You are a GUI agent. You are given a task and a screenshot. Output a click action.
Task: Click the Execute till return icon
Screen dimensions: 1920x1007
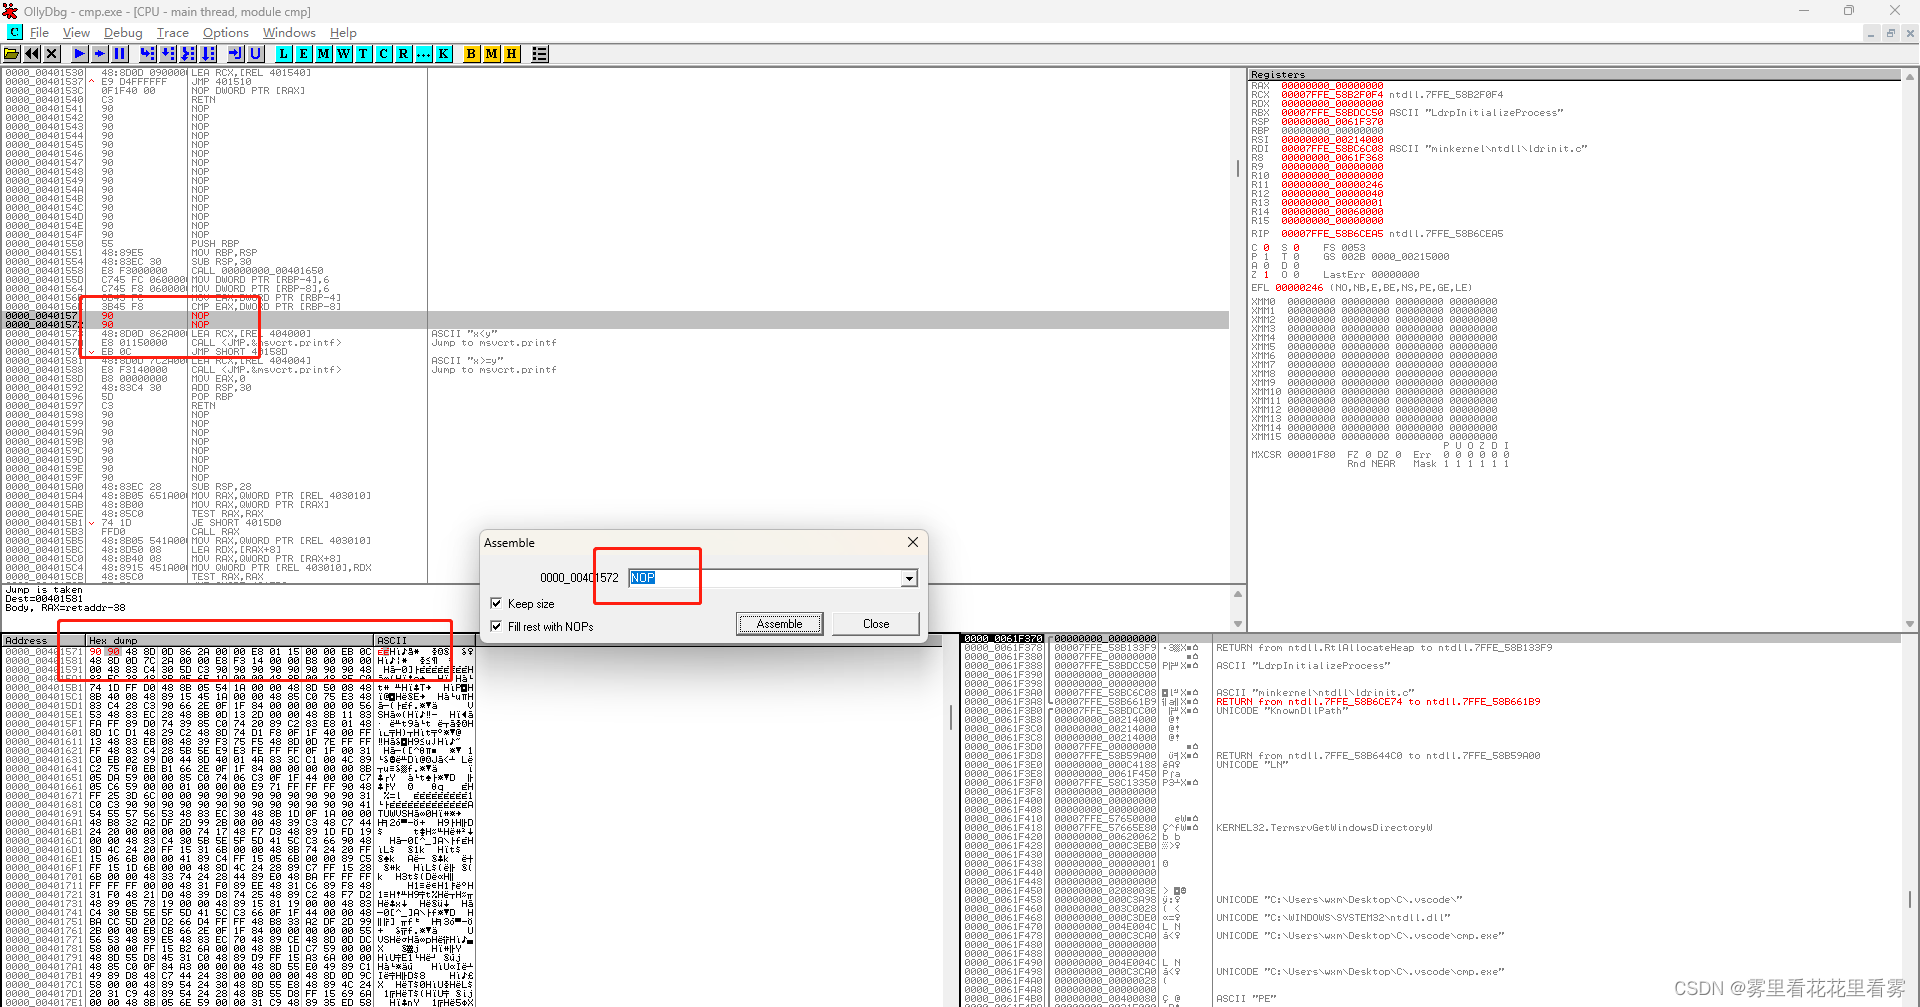tap(236, 54)
